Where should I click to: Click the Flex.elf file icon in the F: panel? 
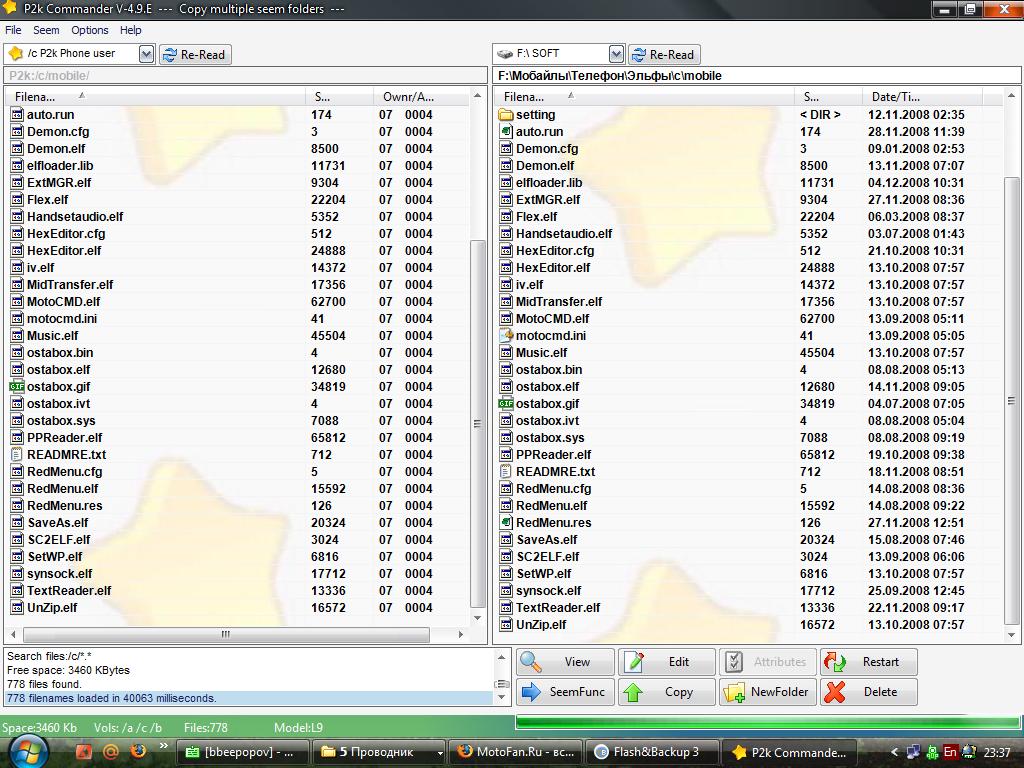[505, 217]
